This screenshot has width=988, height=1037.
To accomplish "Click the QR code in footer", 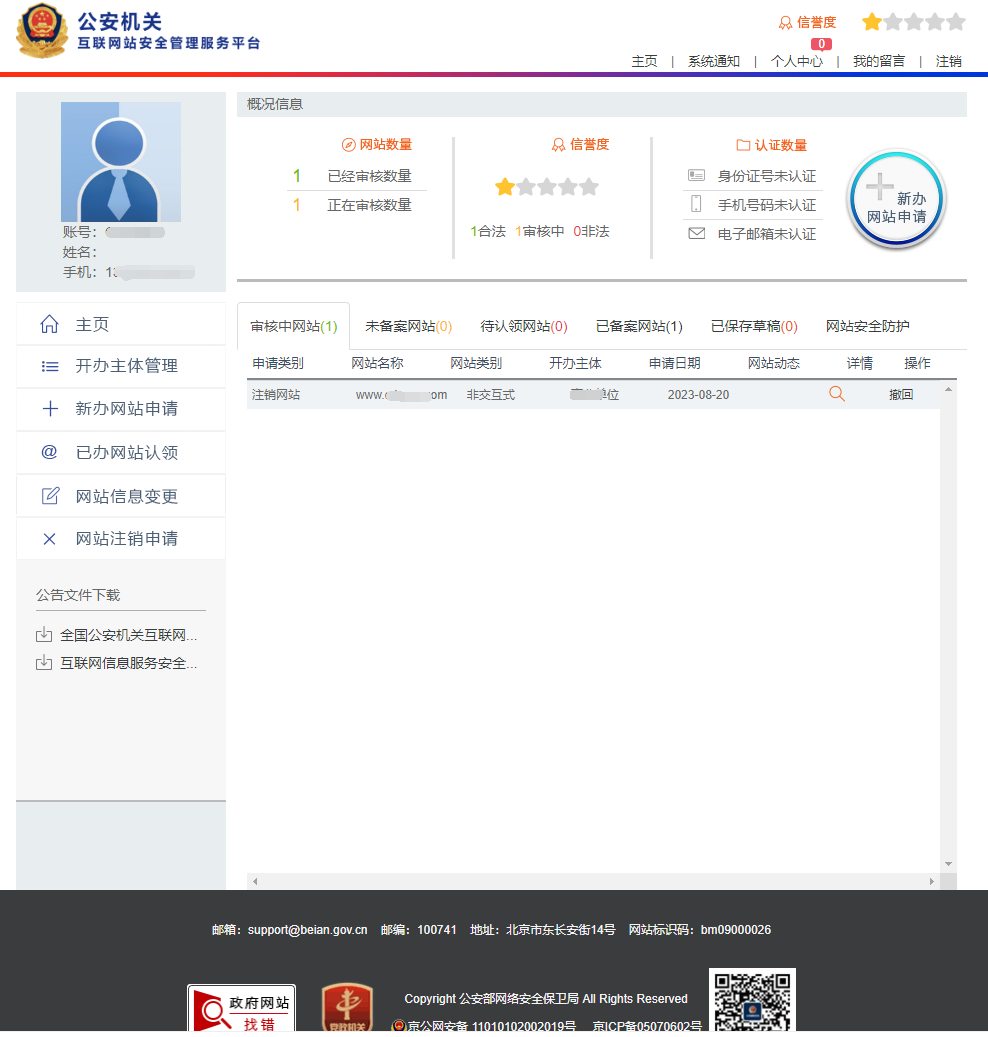I will click(x=752, y=1001).
